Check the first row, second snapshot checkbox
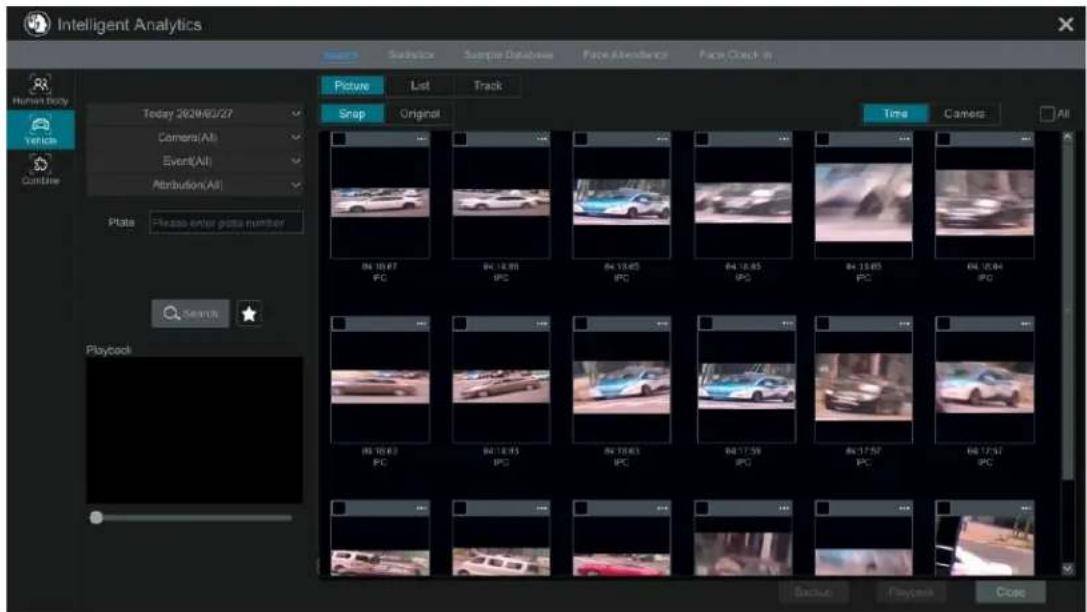This screenshot has width=1087, height=612. (460, 139)
